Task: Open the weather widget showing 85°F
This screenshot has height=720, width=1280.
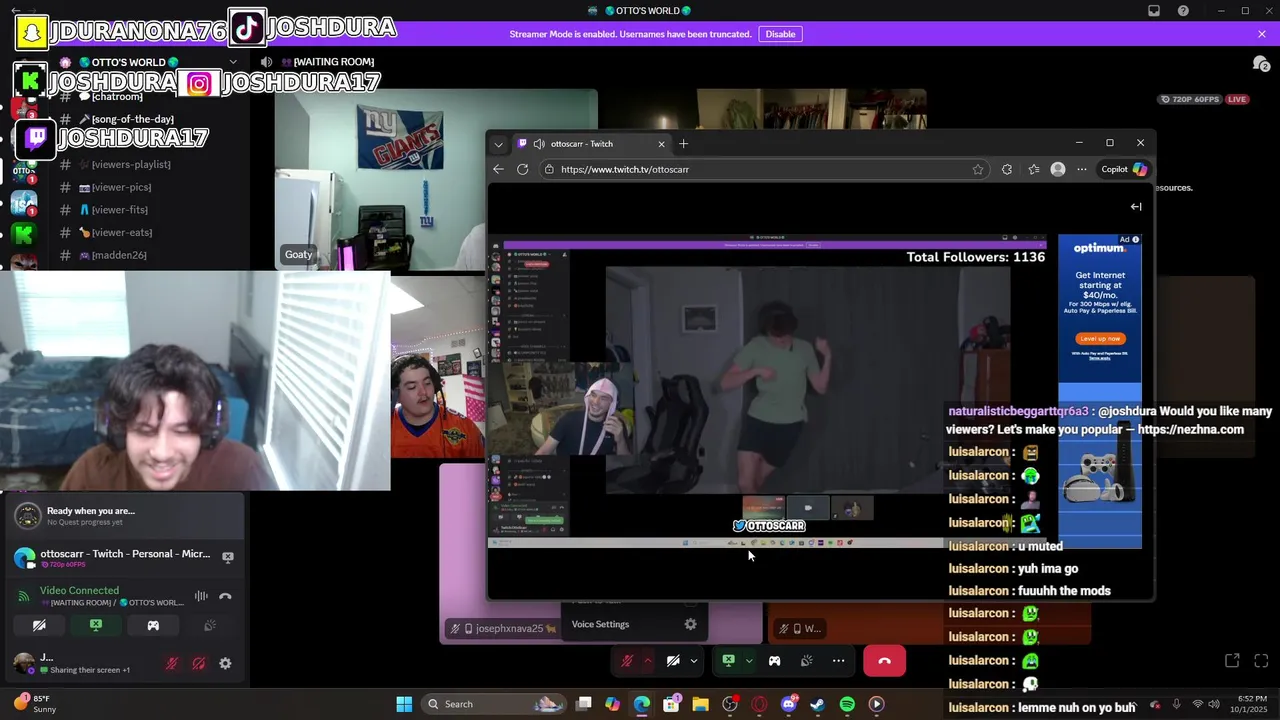Action: pos(36,704)
